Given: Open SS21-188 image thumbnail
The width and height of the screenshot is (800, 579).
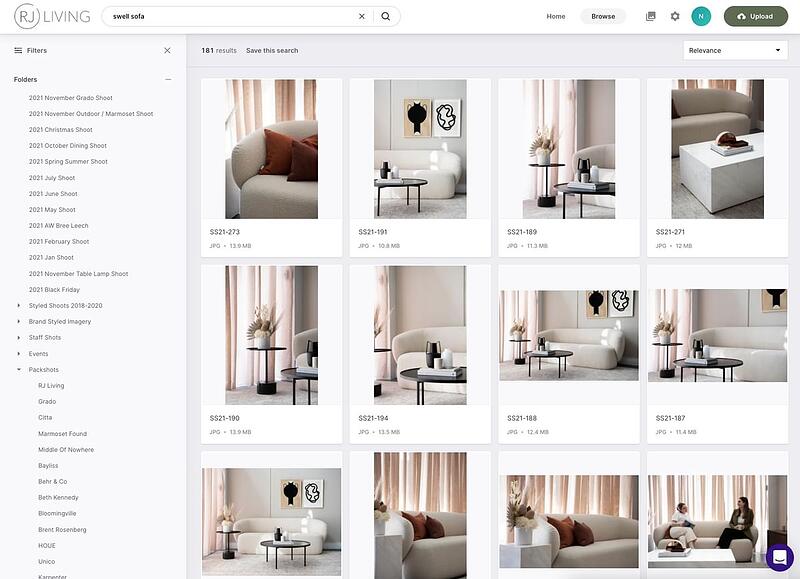Looking at the screenshot, I should (569, 335).
